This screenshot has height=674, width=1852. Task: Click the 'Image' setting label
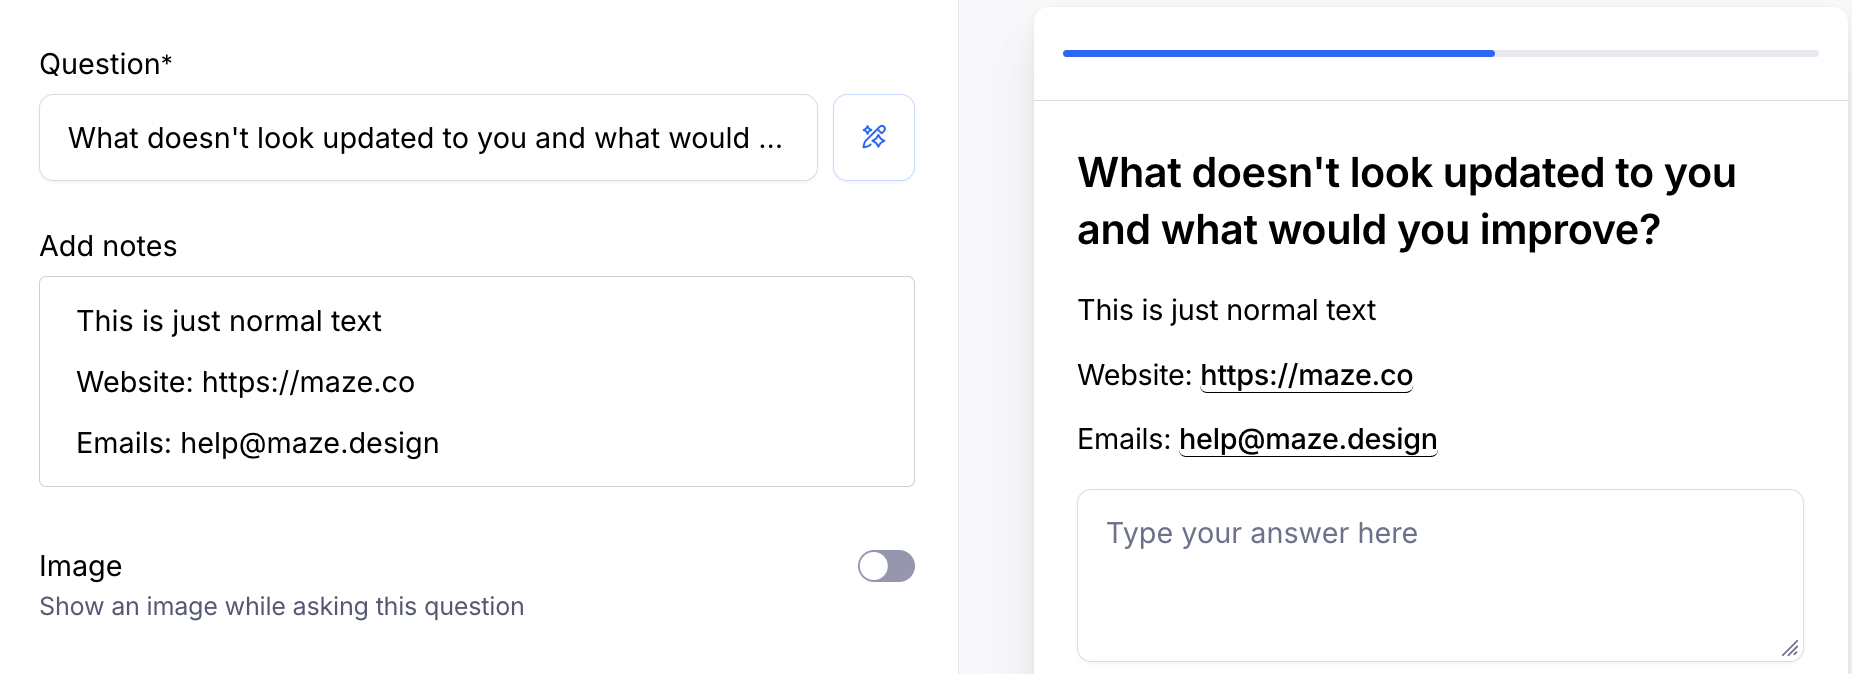click(x=80, y=566)
